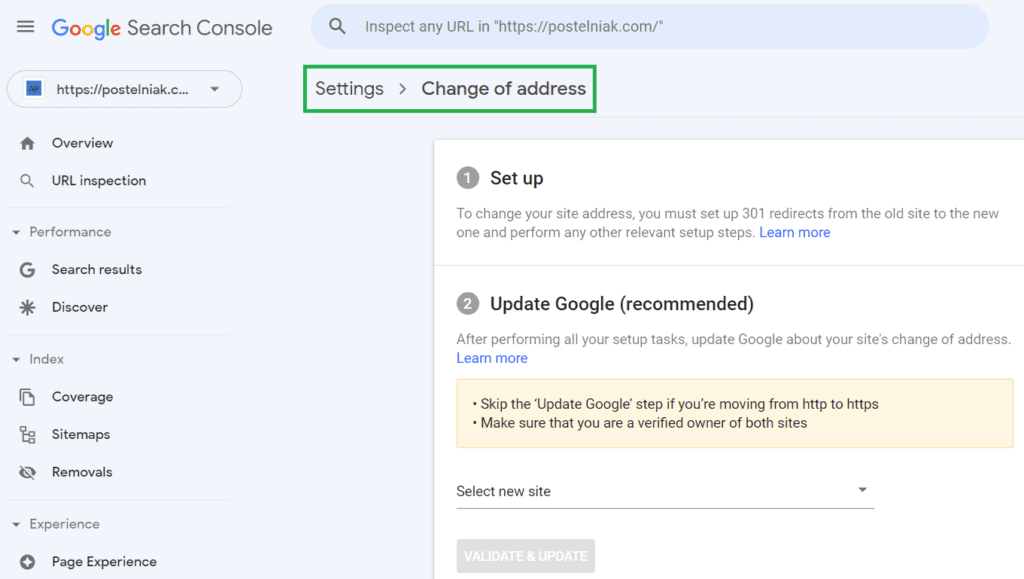Click the Coverage pages icon
Screen dimensions: 1024x579
click(x=27, y=397)
